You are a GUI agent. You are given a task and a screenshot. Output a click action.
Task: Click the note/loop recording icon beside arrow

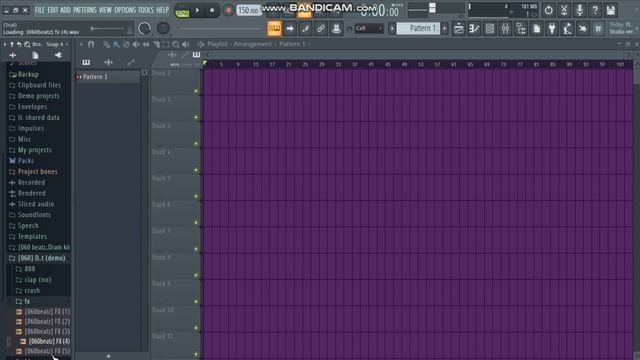[305, 29]
